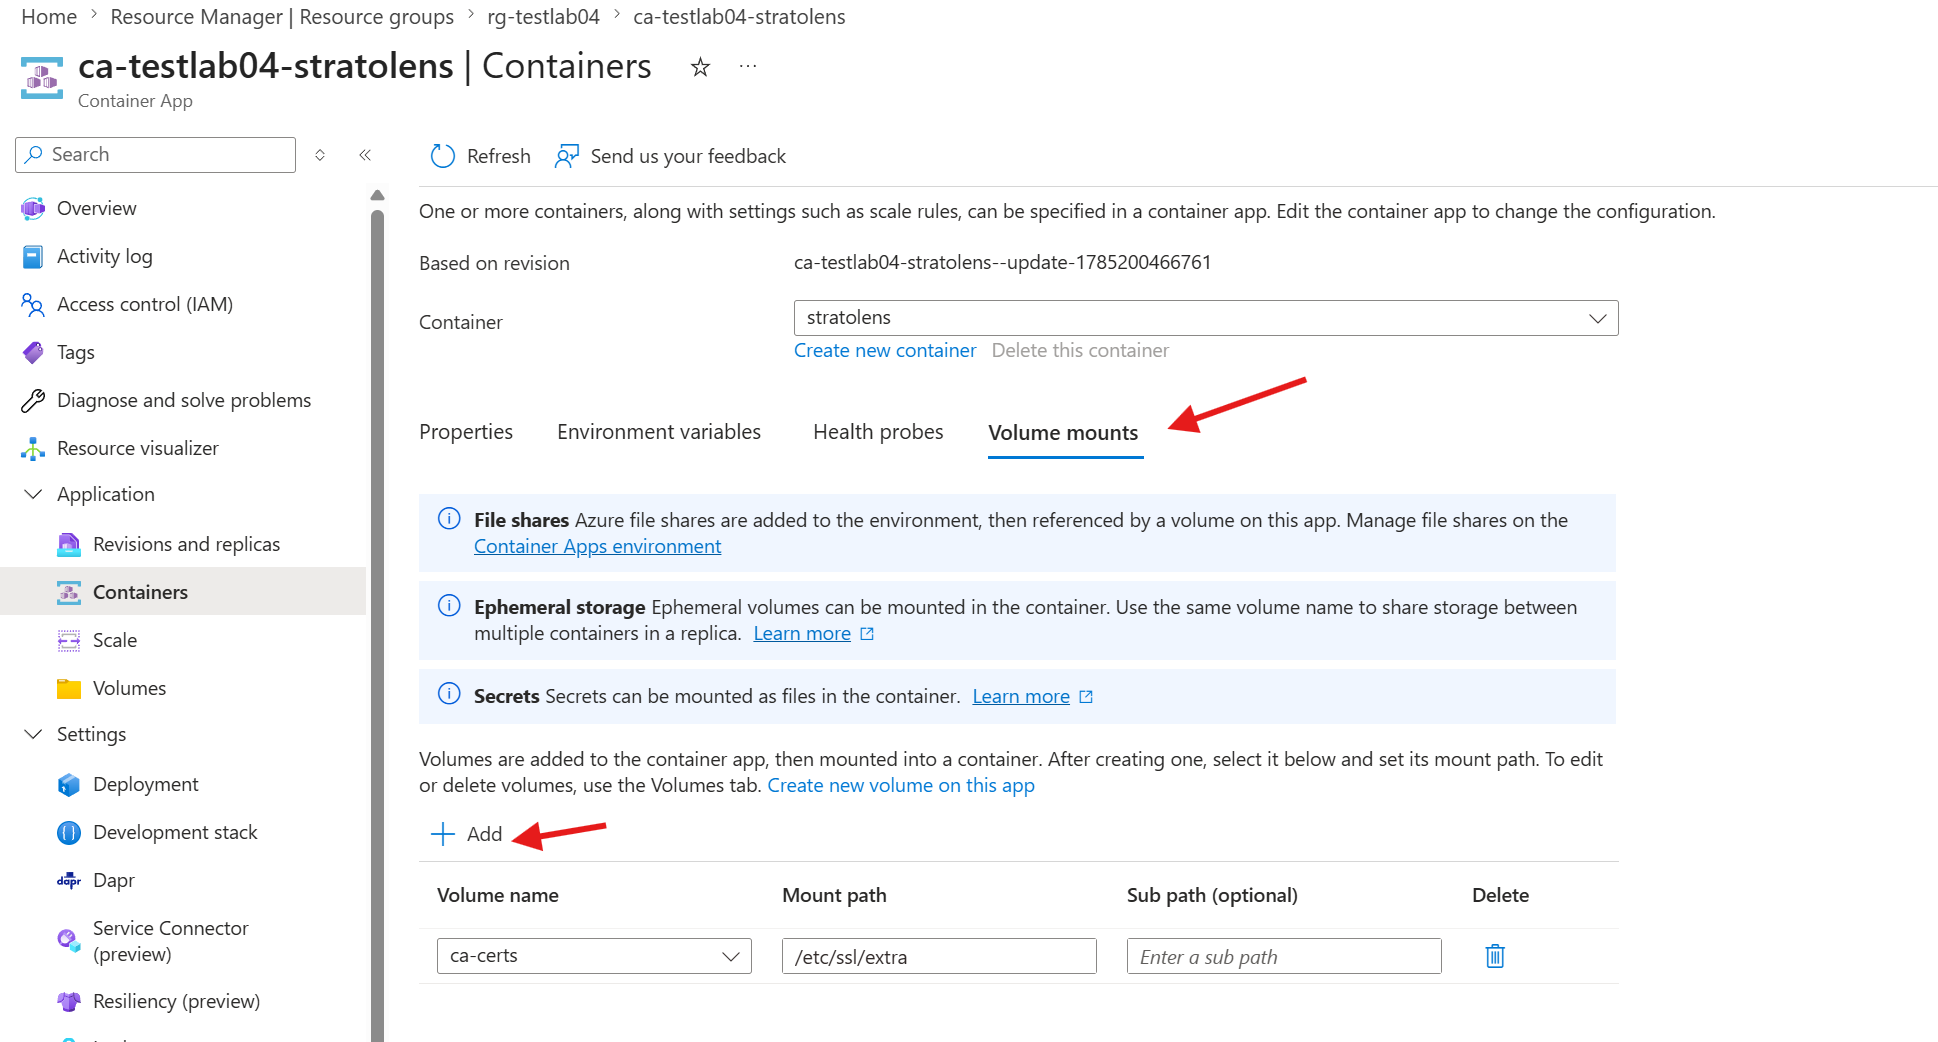Click the Diagnose wrench icon
Viewport: 1938px width, 1042px height.
(x=33, y=401)
